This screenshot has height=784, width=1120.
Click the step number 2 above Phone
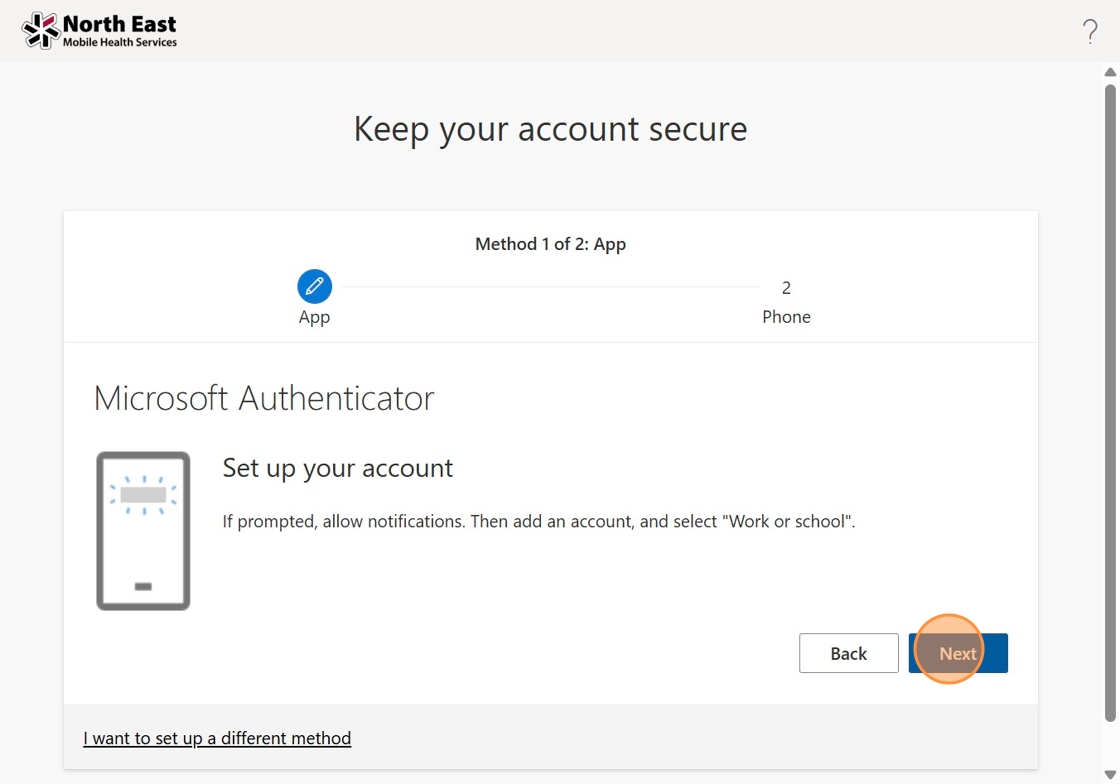pyautogui.click(x=786, y=288)
